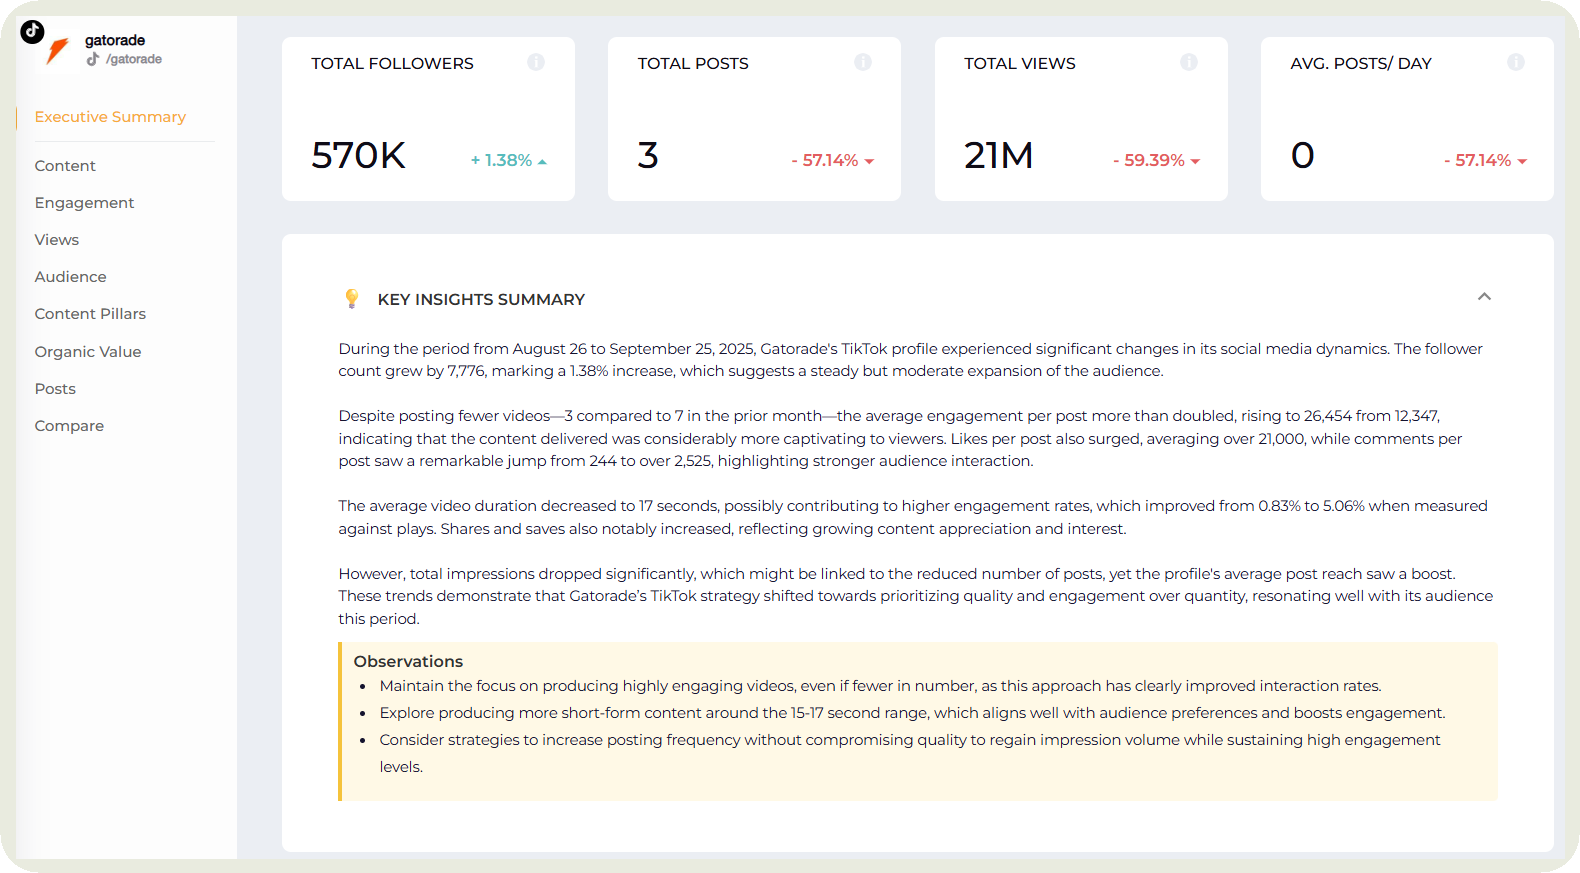The height and width of the screenshot is (873, 1580).
Task: Click the /gatorade profile handle link
Action: click(134, 59)
